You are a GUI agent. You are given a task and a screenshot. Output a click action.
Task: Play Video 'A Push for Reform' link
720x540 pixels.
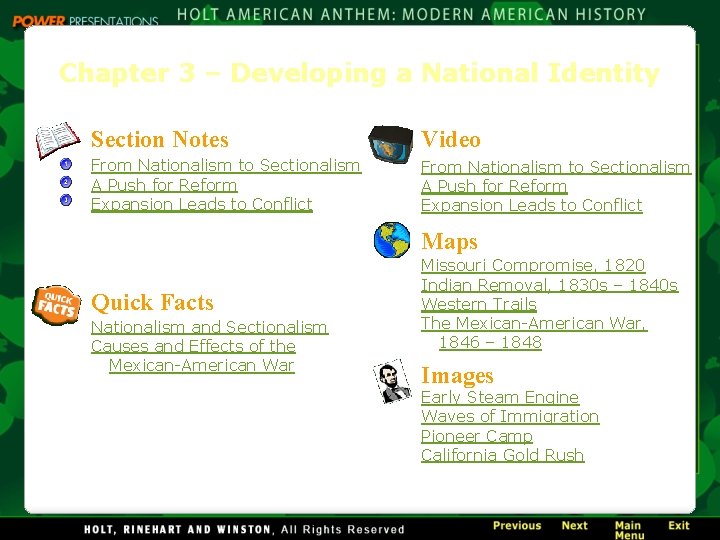(494, 186)
